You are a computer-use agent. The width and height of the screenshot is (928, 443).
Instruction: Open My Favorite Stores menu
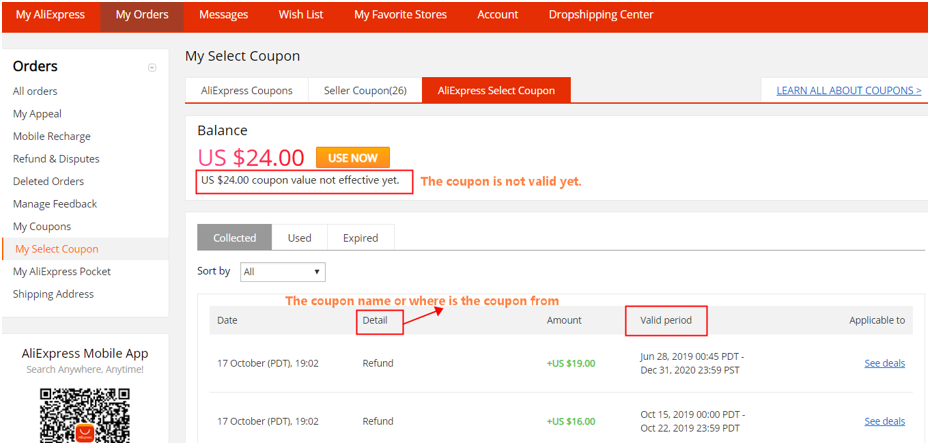point(400,15)
